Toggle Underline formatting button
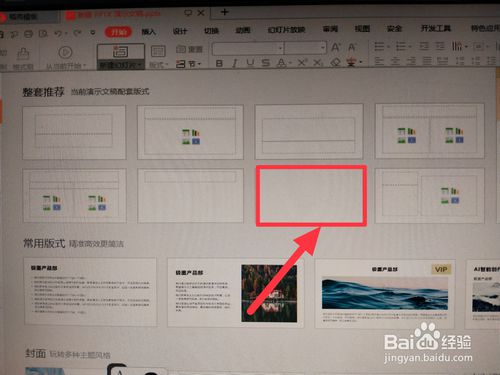Viewport: 500px width, 375px height. click(250, 62)
